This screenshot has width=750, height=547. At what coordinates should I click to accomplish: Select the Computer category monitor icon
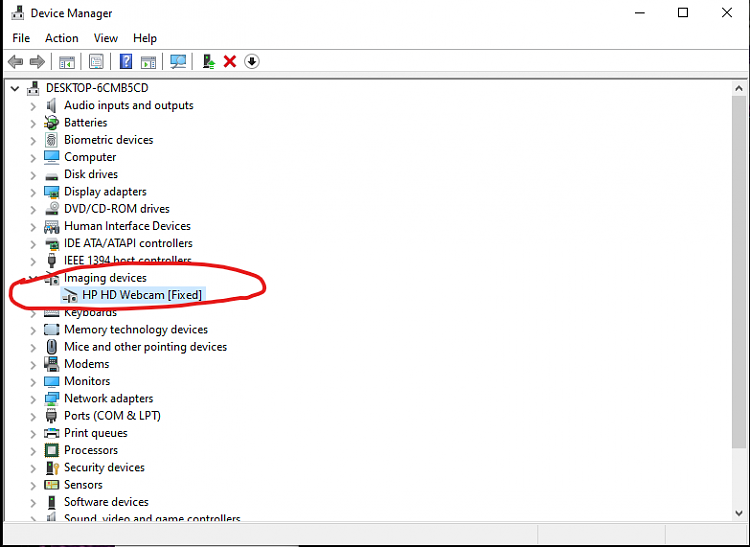[x=51, y=157]
